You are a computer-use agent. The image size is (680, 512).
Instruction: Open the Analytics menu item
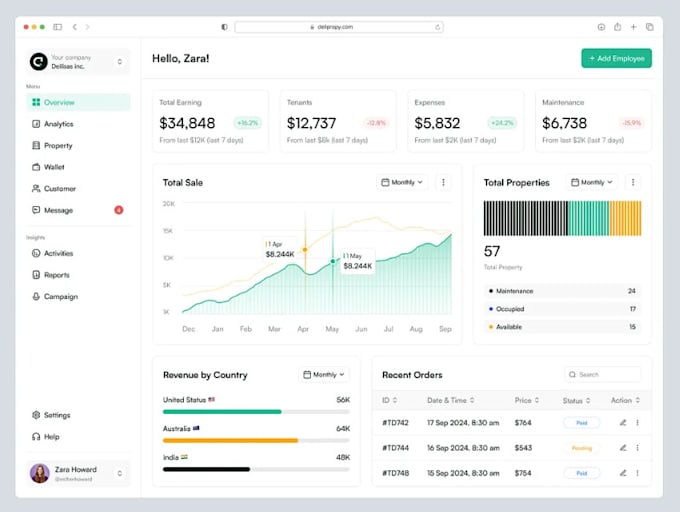pos(58,124)
